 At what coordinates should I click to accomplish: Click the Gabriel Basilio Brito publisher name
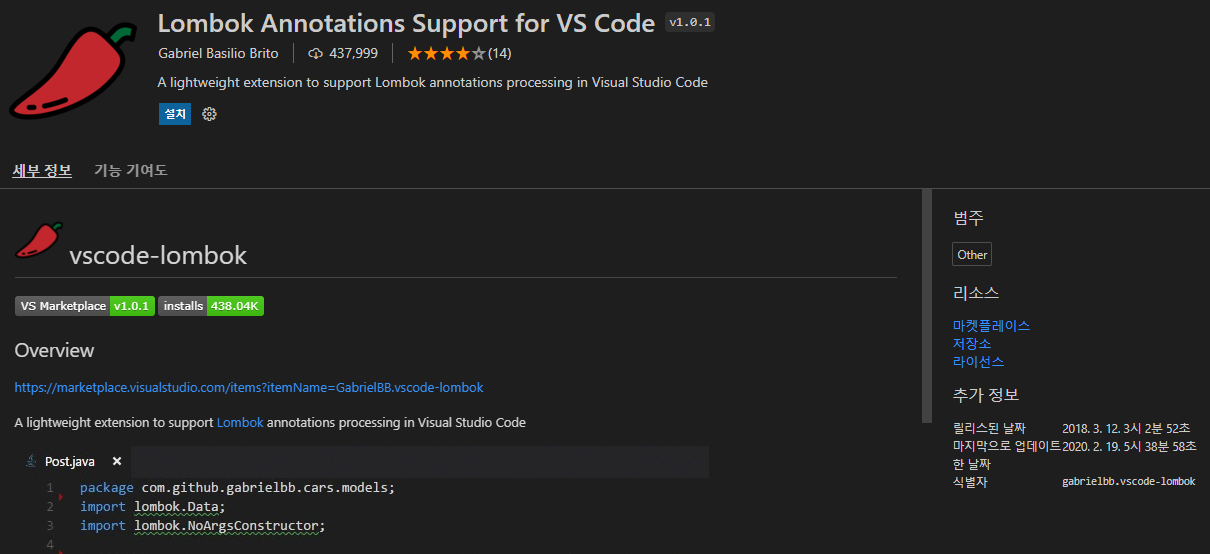(x=218, y=53)
